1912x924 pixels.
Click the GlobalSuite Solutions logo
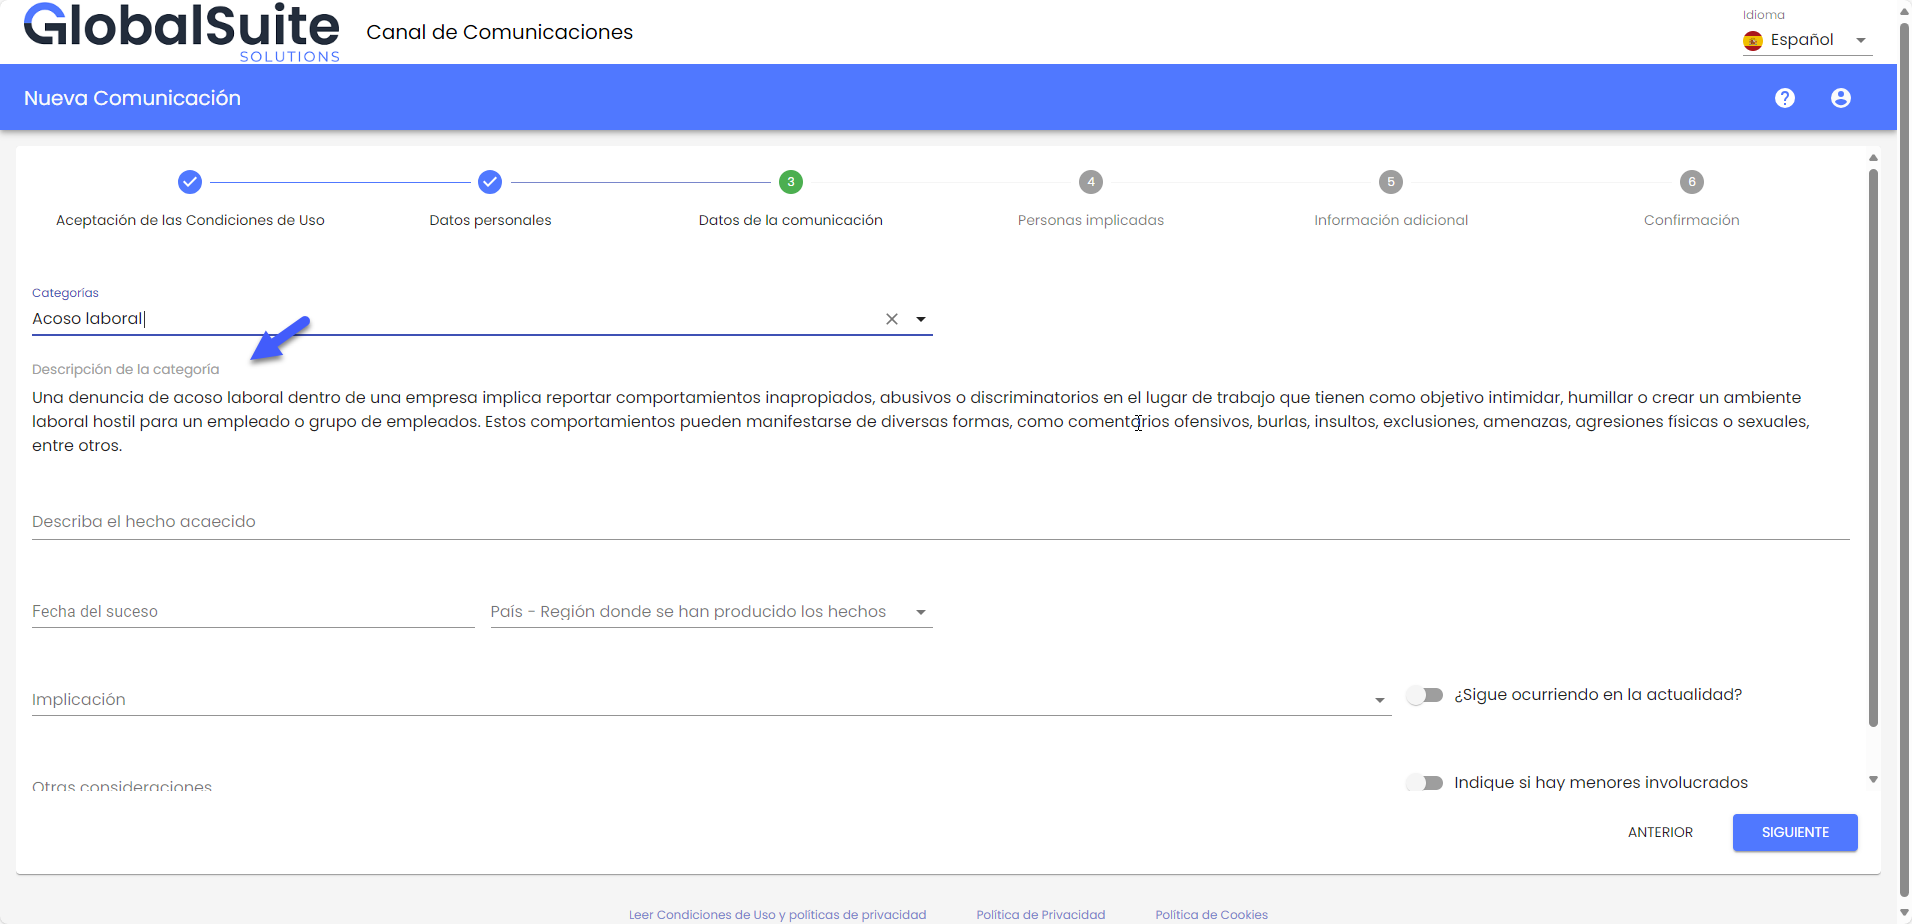[x=182, y=32]
